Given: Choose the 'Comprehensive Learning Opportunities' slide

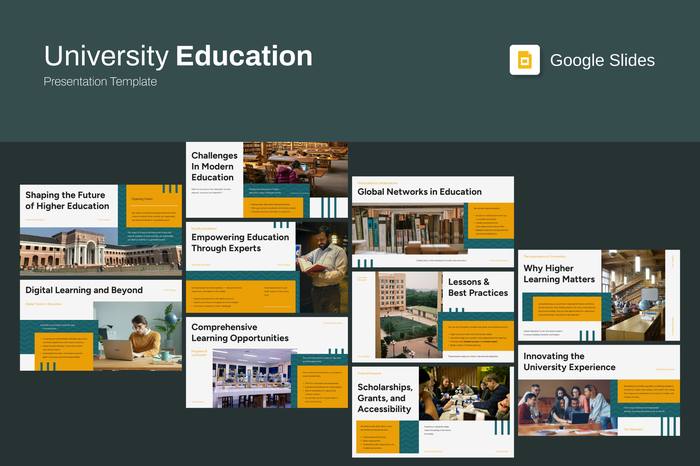Looking at the screenshot, I should click(267, 362).
